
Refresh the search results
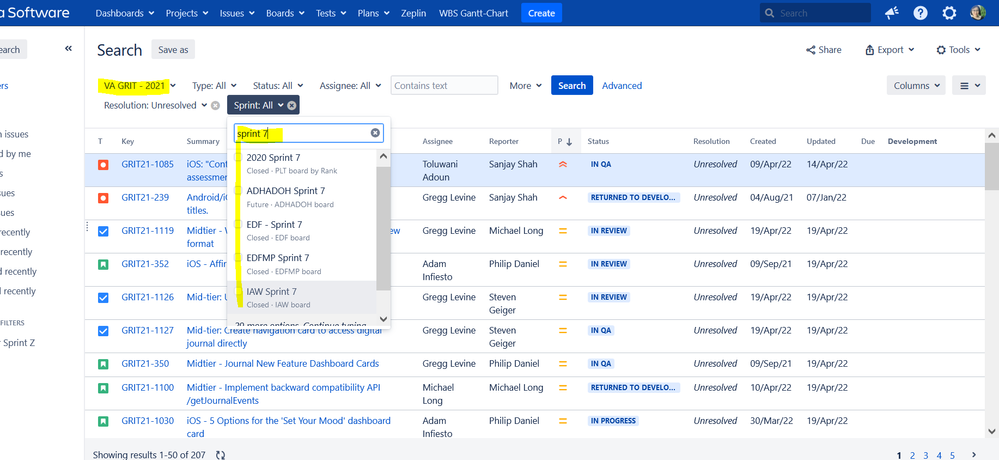click(220, 455)
